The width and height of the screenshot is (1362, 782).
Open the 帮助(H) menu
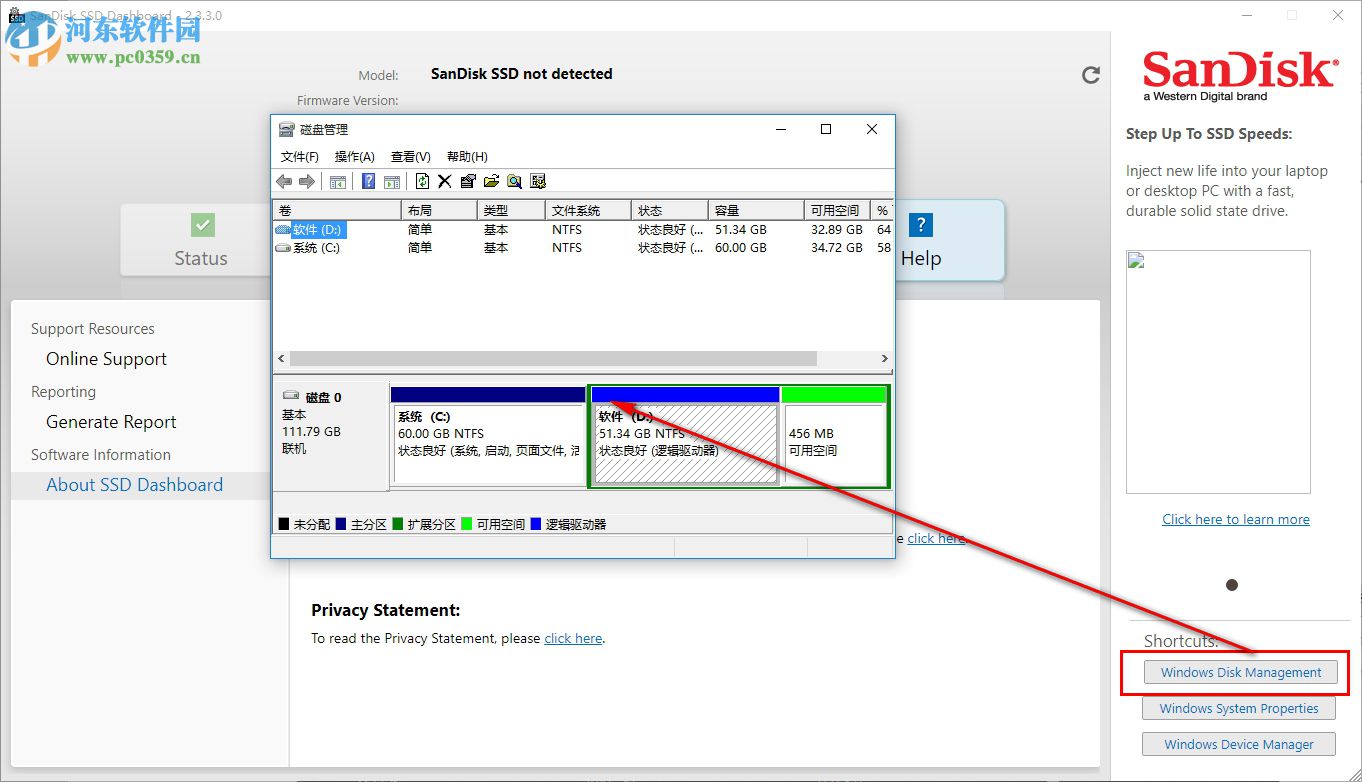tap(467, 157)
